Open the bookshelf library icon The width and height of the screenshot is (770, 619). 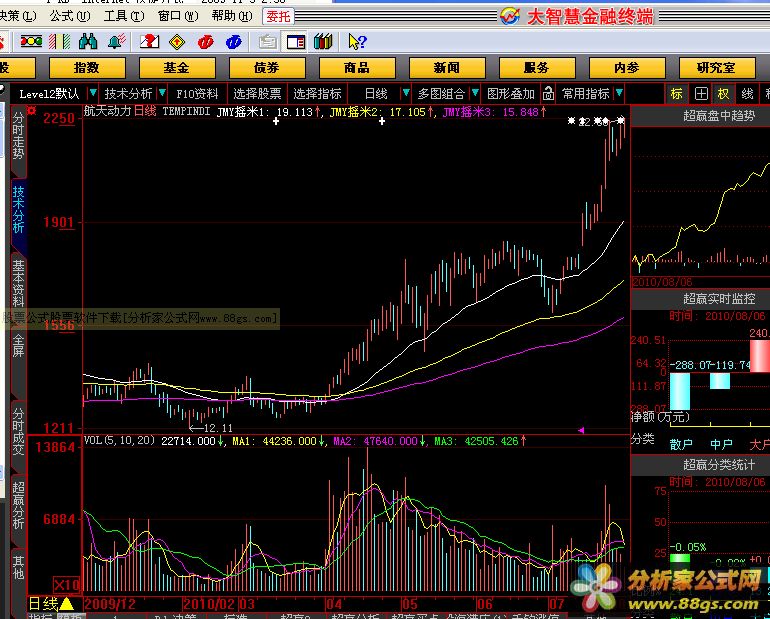323,42
